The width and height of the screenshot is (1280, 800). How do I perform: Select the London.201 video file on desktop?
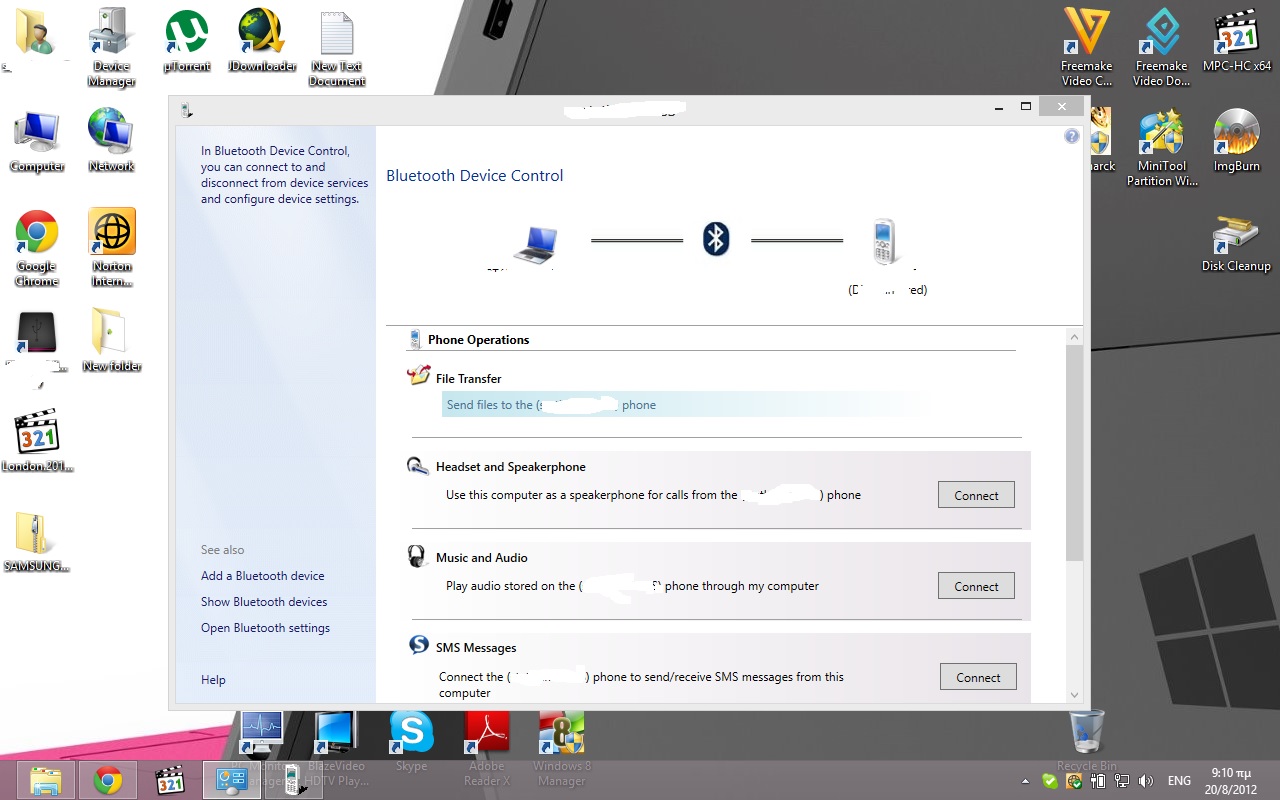(37, 440)
